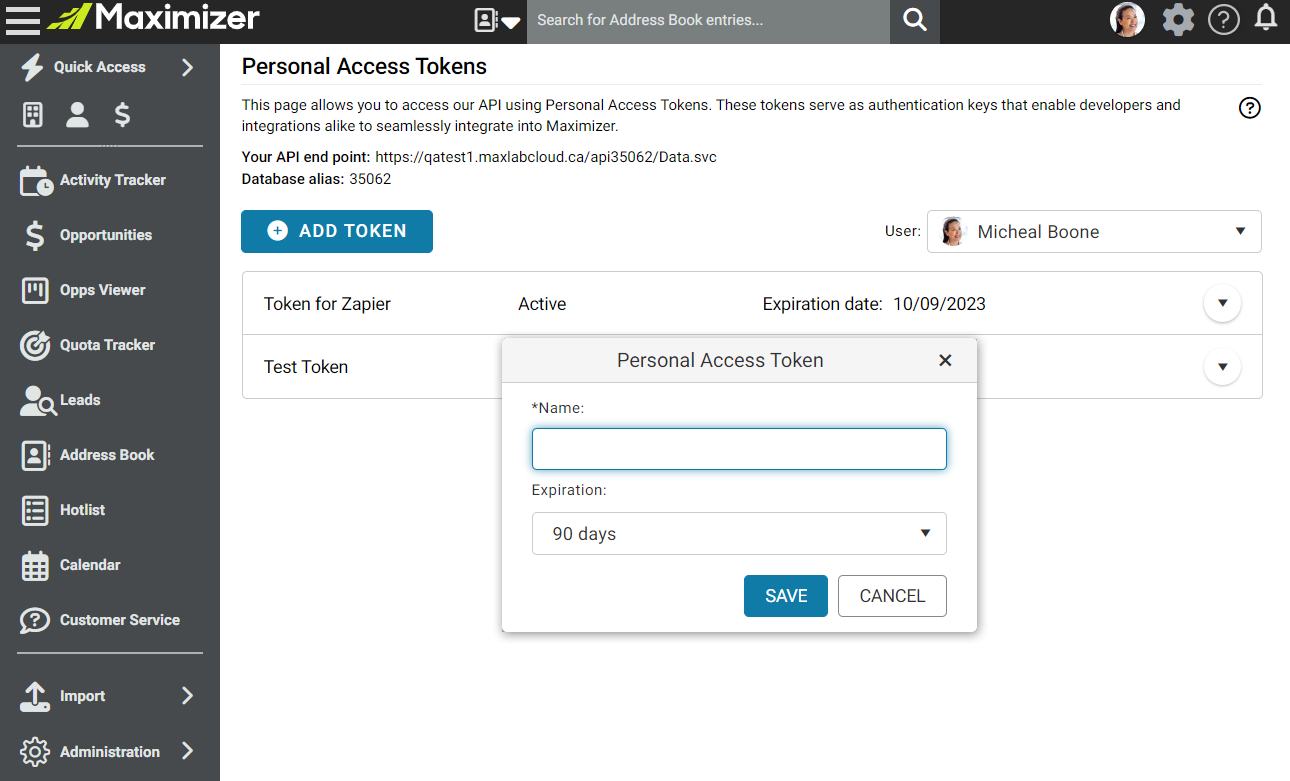This screenshot has width=1290, height=781.
Task: Open help icon in top bar
Action: click(x=1223, y=19)
